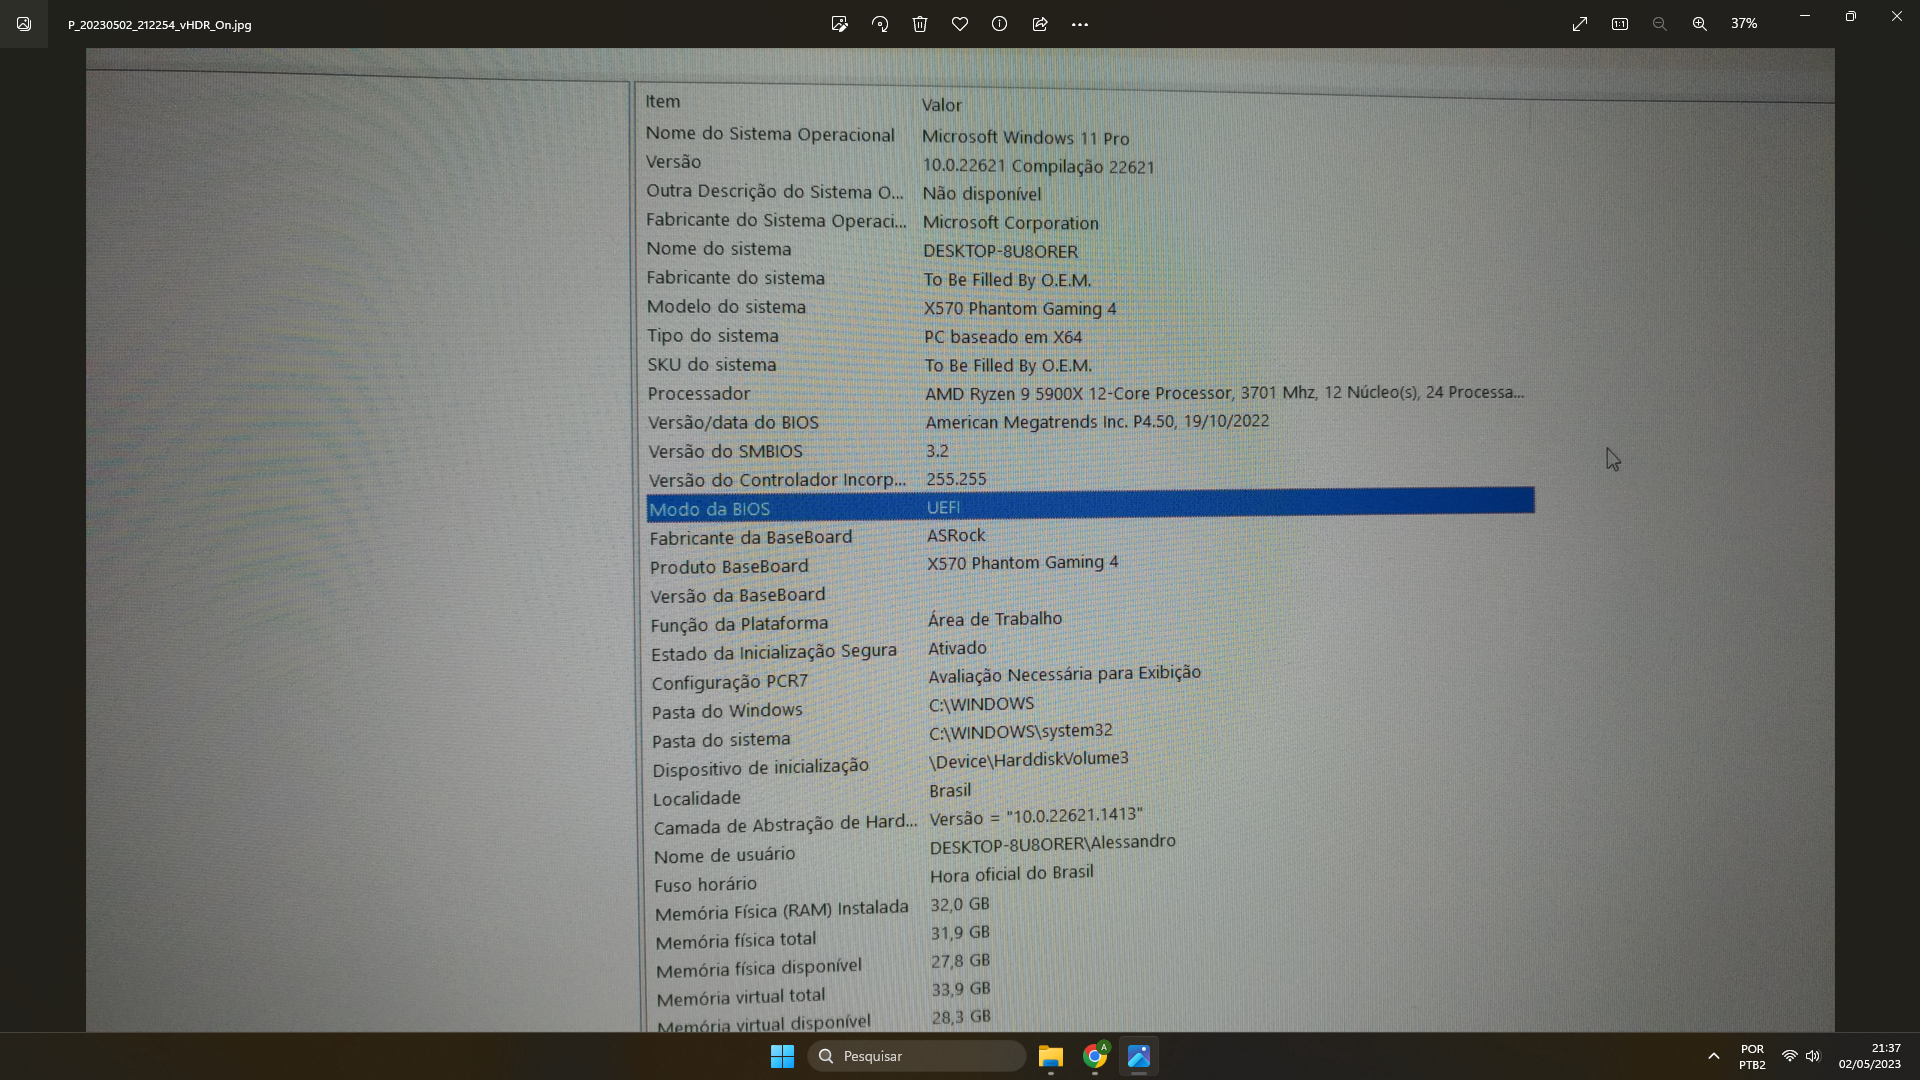Open the See more three-dot menu
This screenshot has height=1080, width=1920.
pos(1080,24)
